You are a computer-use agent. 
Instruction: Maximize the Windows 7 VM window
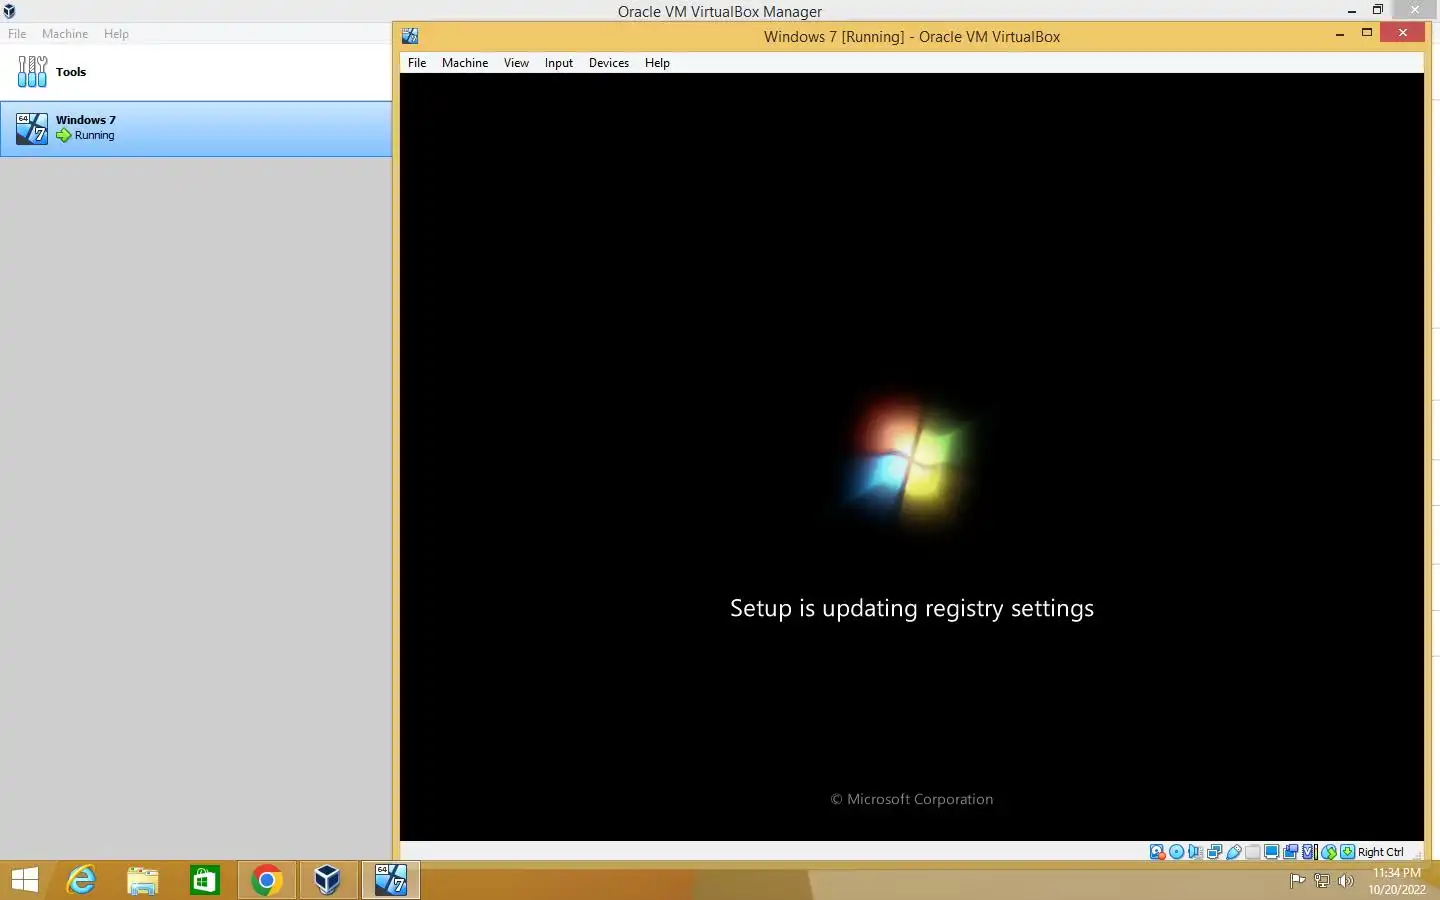click(1367, 33)
